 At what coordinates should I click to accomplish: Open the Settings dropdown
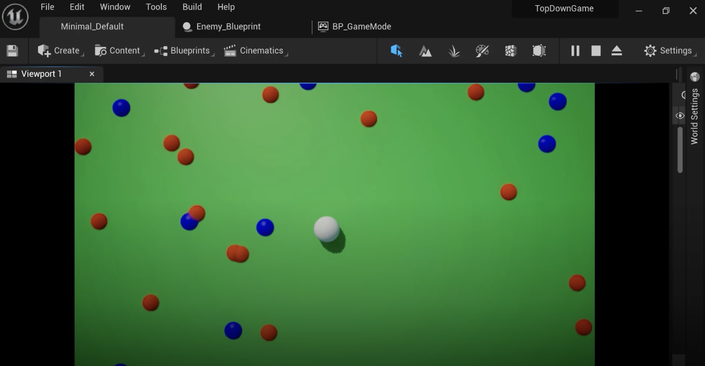click(x=669, y=51)
